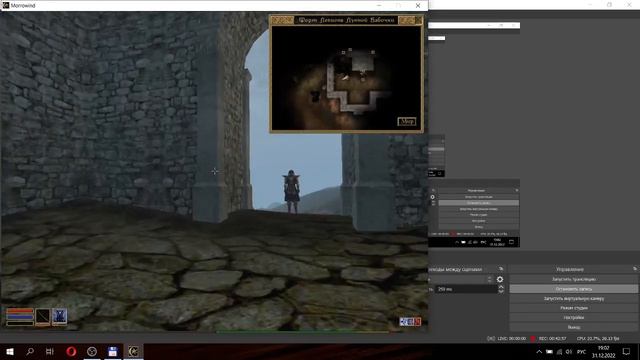Open the Windows notification center icon
Screen dimensions: 640x360
click(627, 351)
